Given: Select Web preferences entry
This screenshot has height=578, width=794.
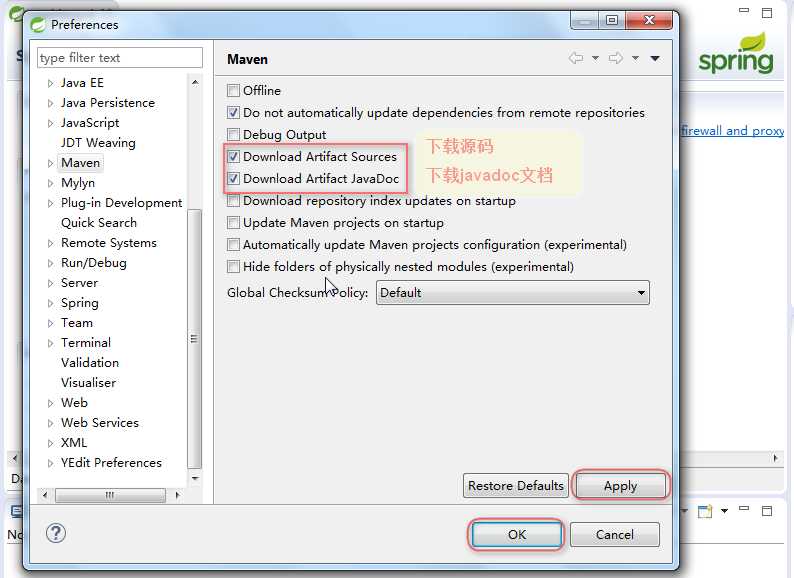Looking at the screenshot, I should pyautogui.click(x=74, y=403).
